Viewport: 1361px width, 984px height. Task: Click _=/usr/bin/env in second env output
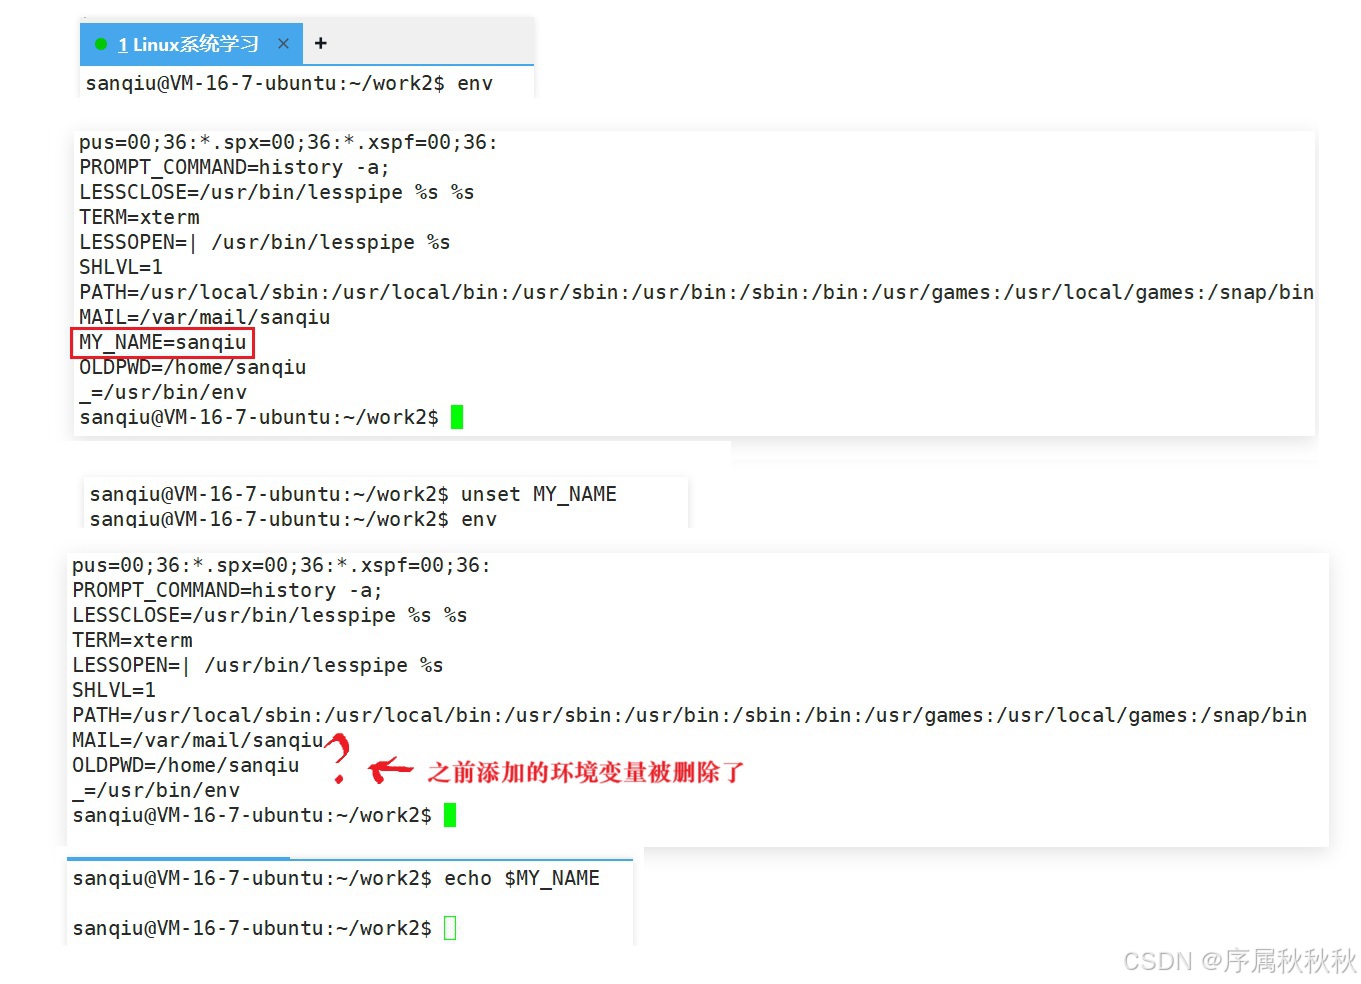156,790
